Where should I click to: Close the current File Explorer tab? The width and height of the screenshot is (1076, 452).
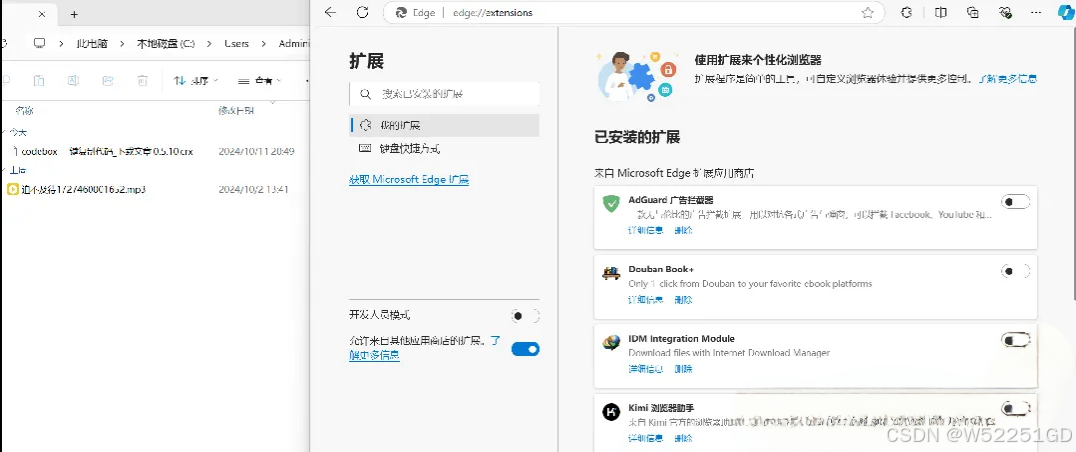(42, 14)
